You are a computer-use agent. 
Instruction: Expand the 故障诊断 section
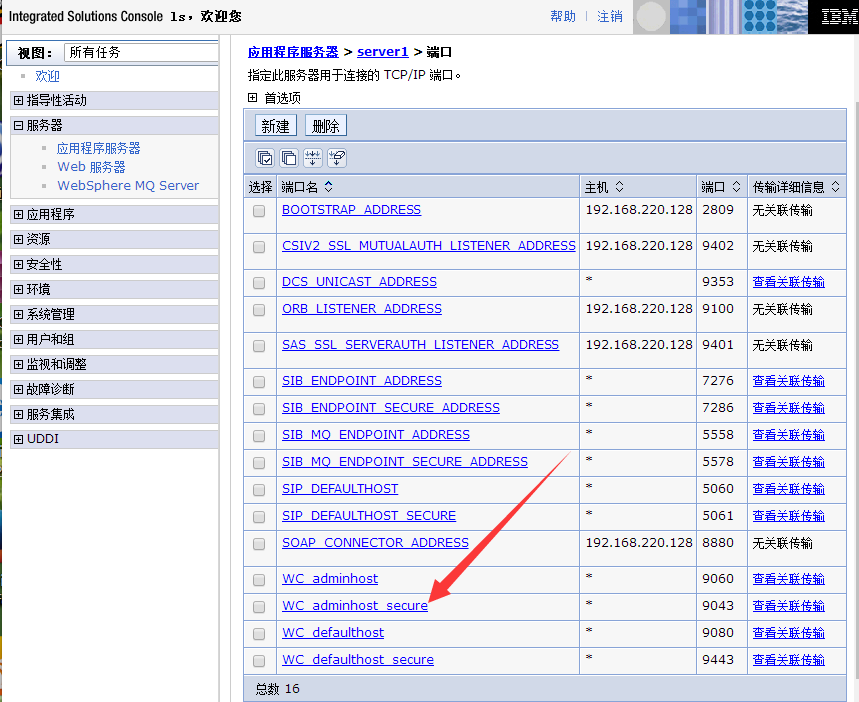[x=19, y=390]
